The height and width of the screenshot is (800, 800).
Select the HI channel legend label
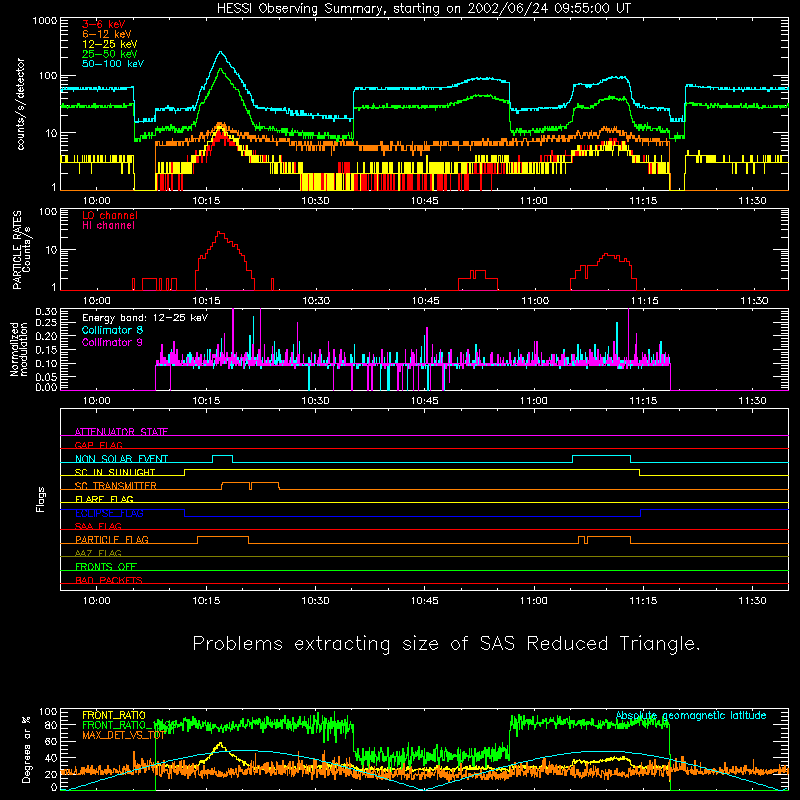tap(108, 226)
